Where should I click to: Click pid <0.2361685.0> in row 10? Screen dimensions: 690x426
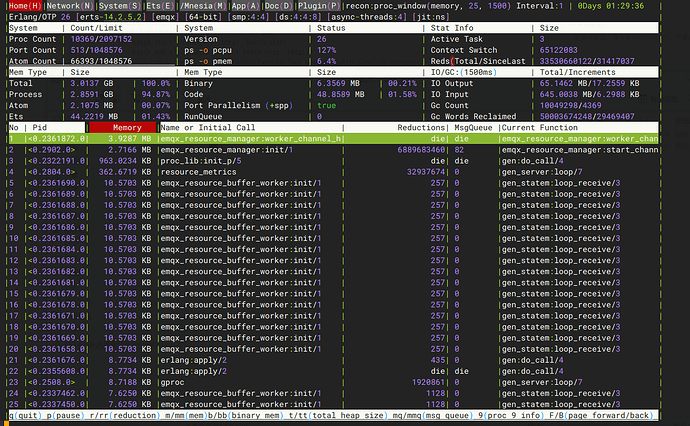pyautogui.click(x=56, y=239)
